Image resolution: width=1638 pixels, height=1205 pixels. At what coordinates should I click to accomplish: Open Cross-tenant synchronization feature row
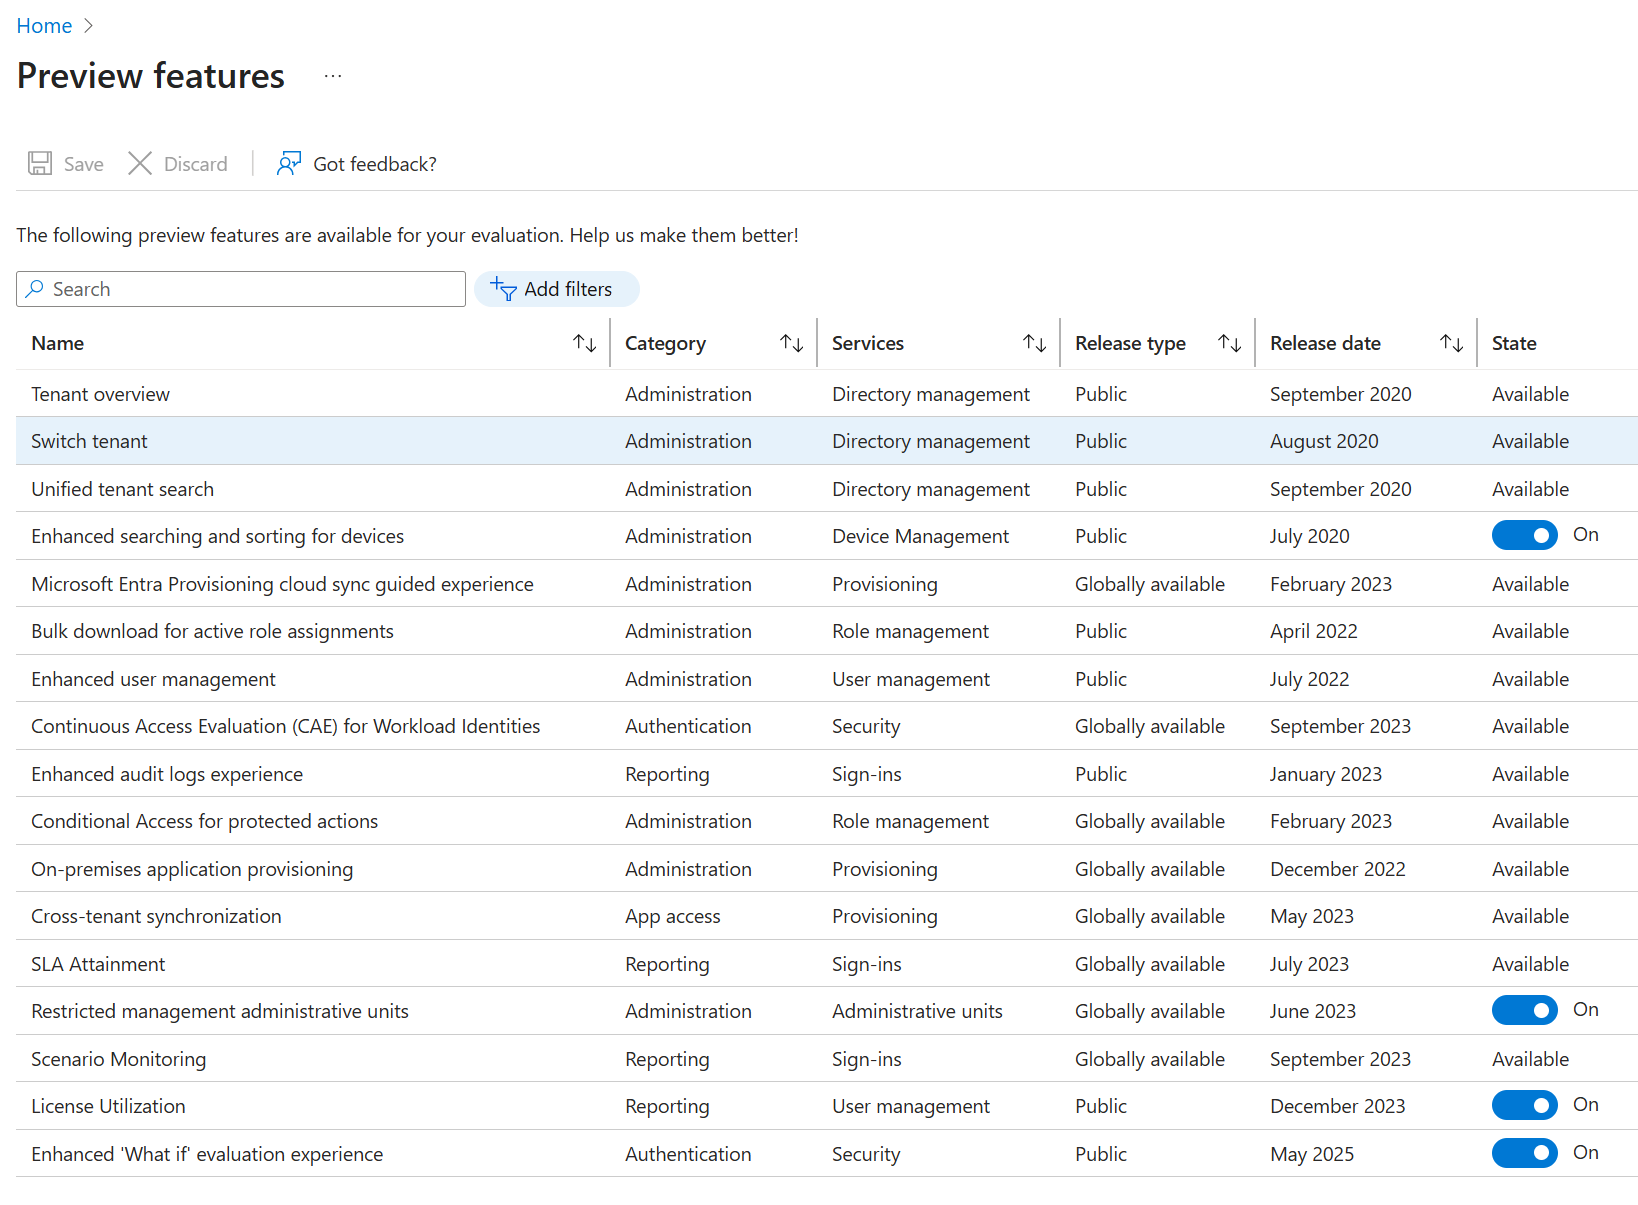(x=827, y=916)
